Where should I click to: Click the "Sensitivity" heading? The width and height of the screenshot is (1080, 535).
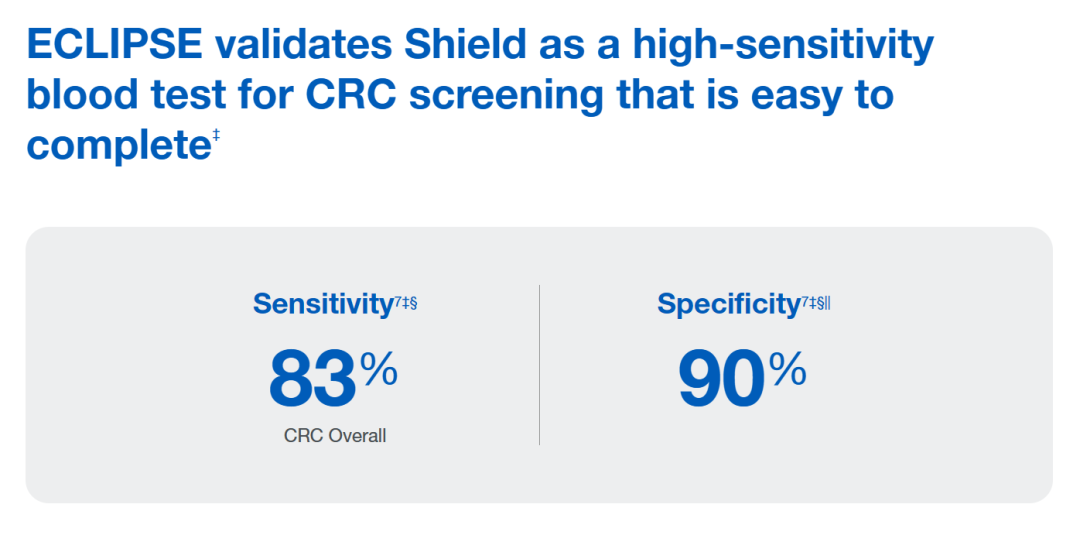pyautogui.click(x=321, y=304)
